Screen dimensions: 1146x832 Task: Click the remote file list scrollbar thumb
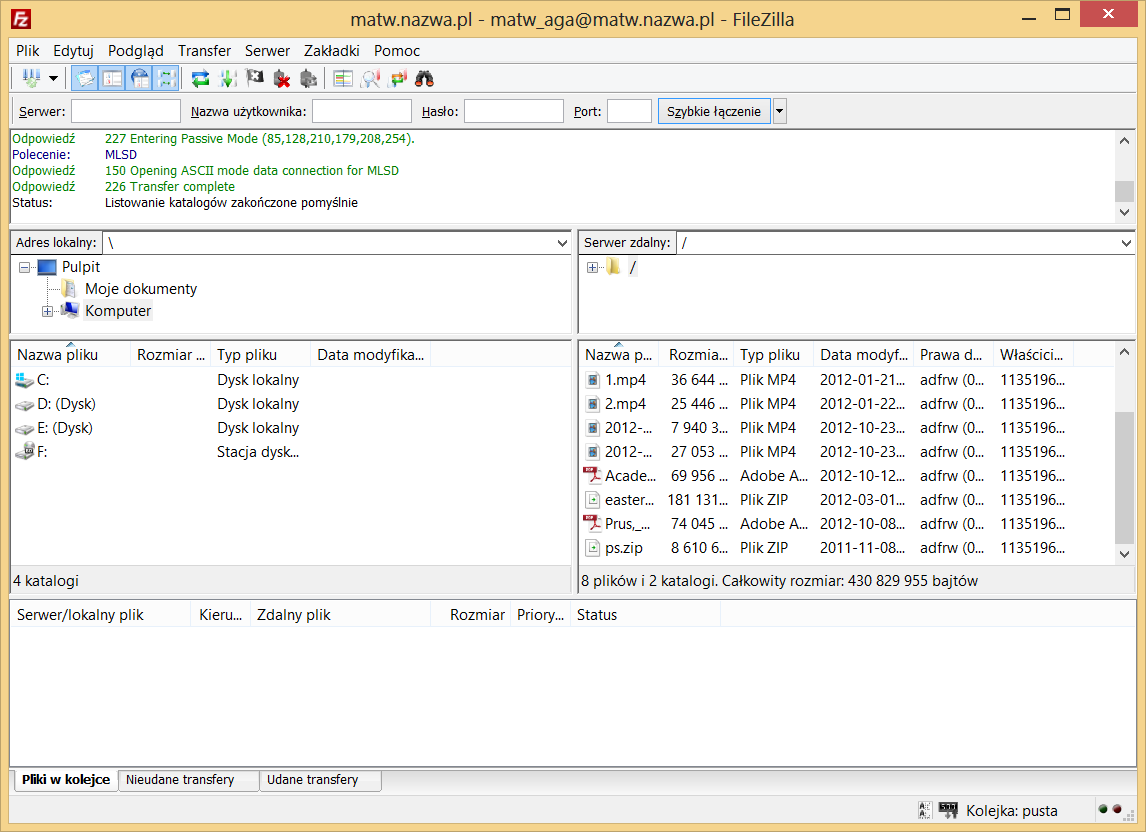[1124, 477]
